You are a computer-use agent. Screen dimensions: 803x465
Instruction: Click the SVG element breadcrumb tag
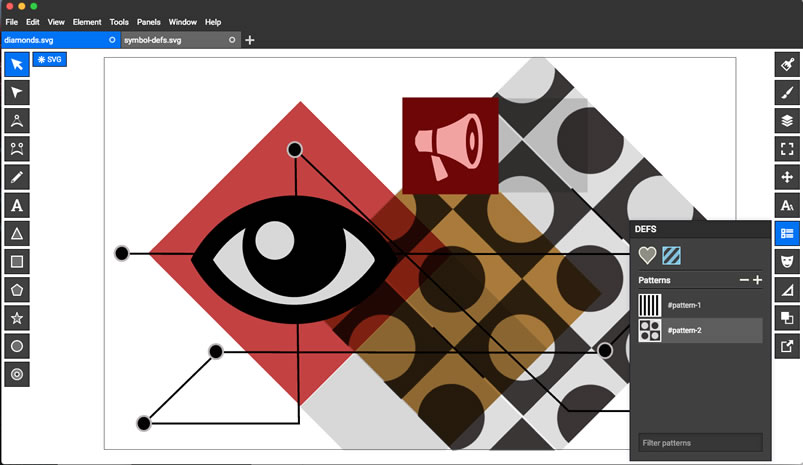coord(49,60)
